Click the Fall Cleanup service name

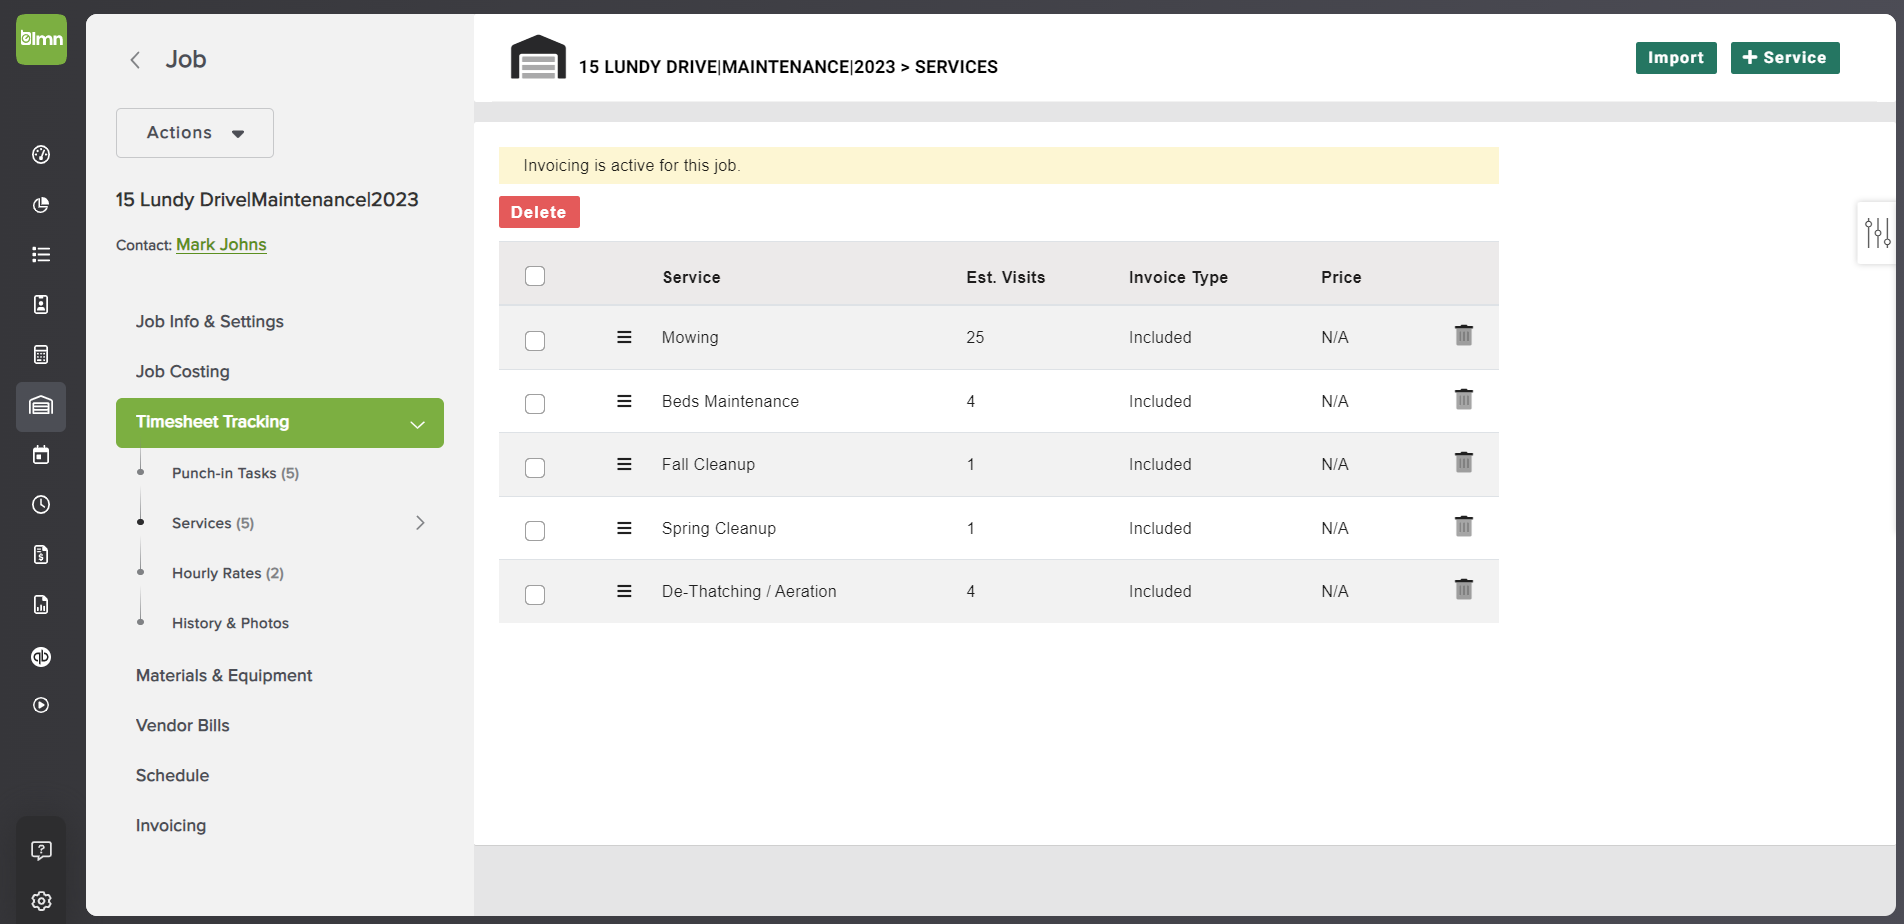pos(708,465)
